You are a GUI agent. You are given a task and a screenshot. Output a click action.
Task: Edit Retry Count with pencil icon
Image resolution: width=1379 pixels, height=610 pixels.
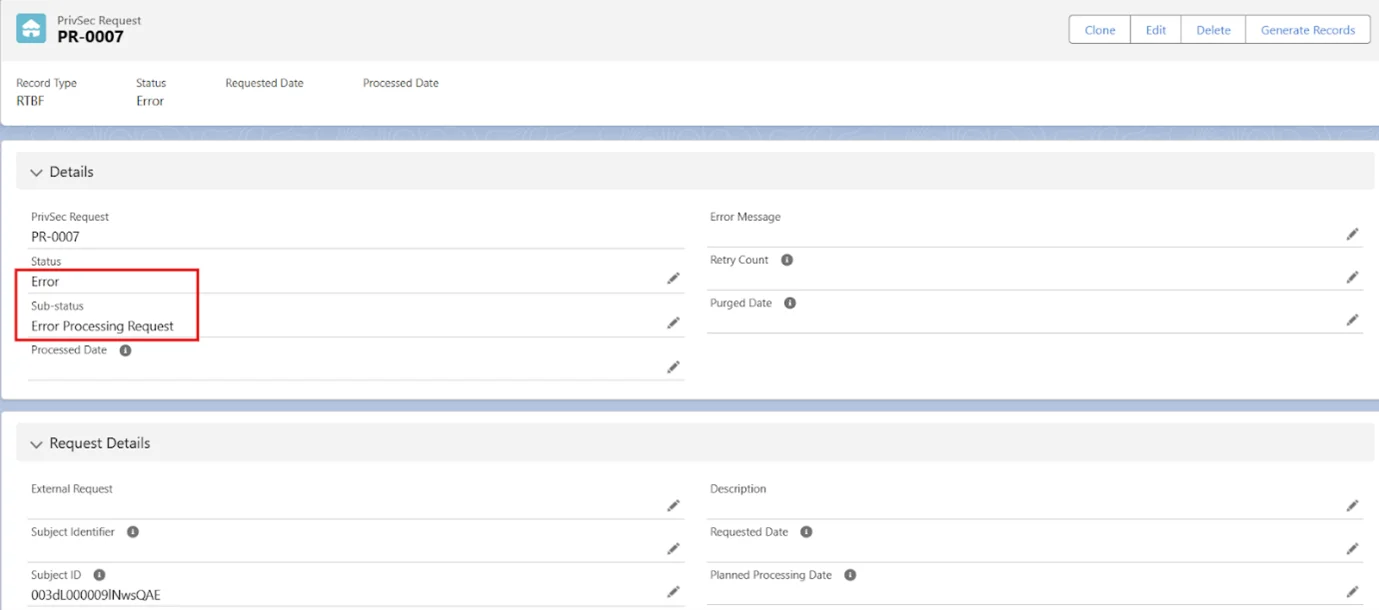tap(1352, 277)
